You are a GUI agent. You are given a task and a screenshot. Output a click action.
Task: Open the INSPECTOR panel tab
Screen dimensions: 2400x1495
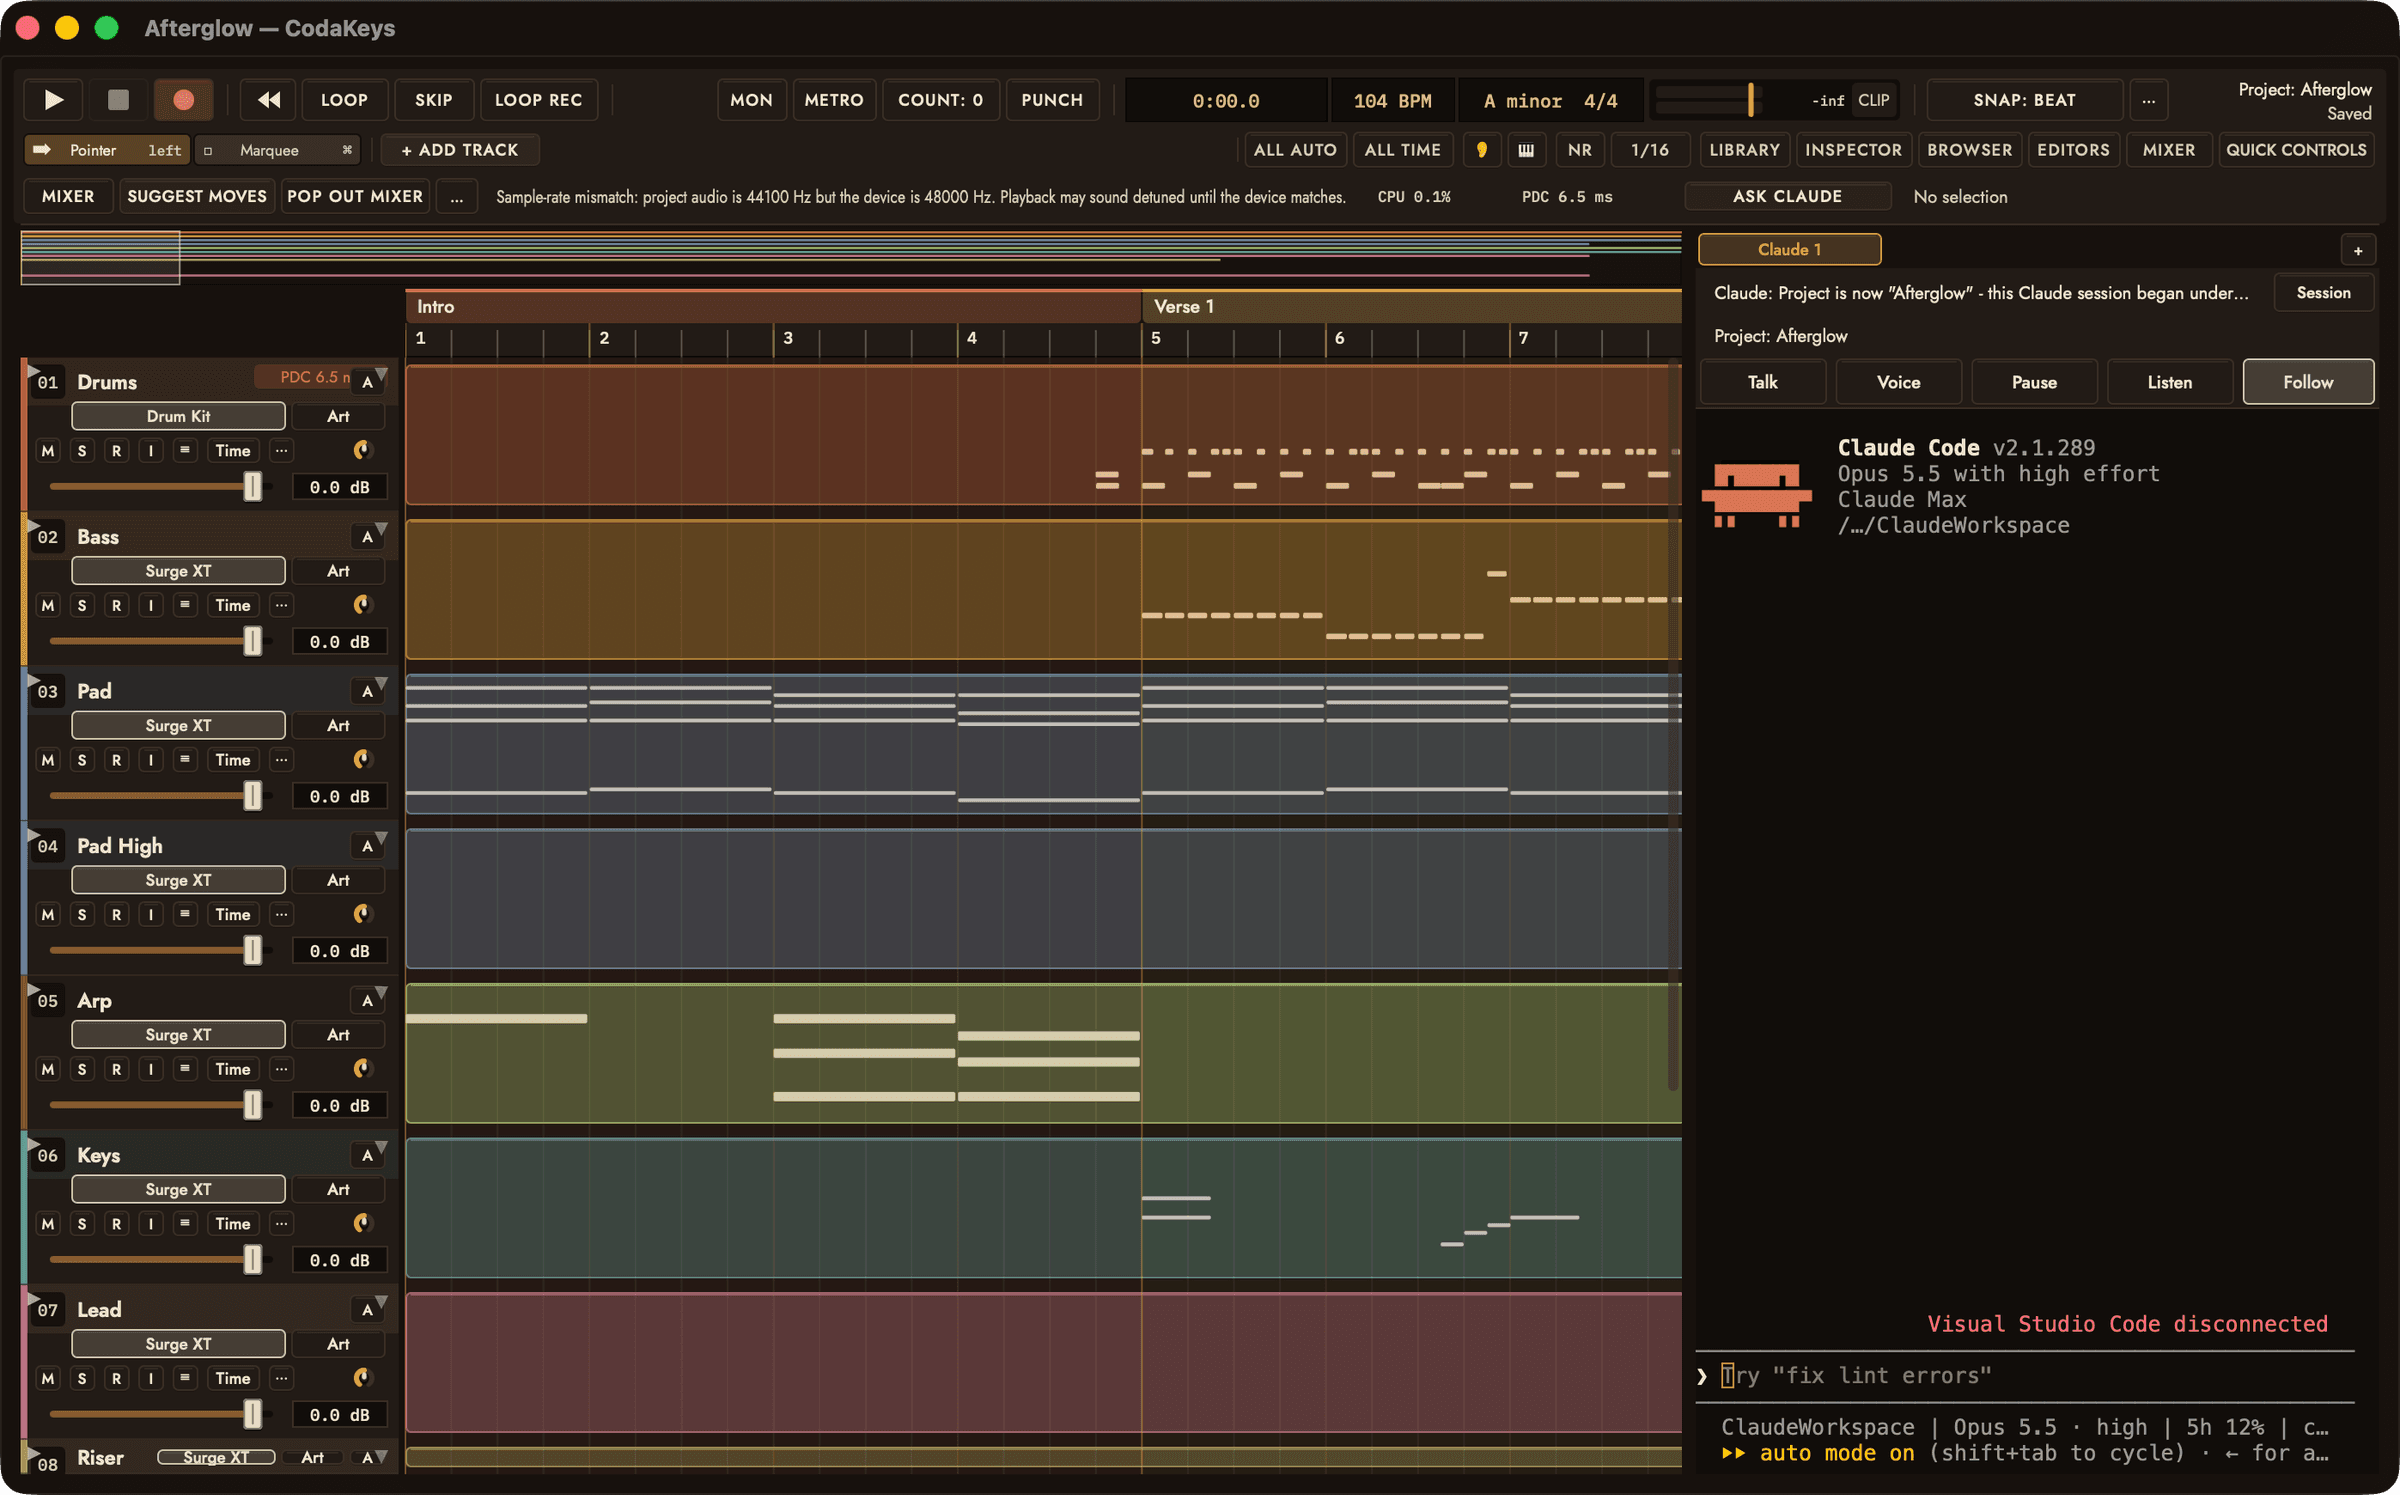[1853, 150]
